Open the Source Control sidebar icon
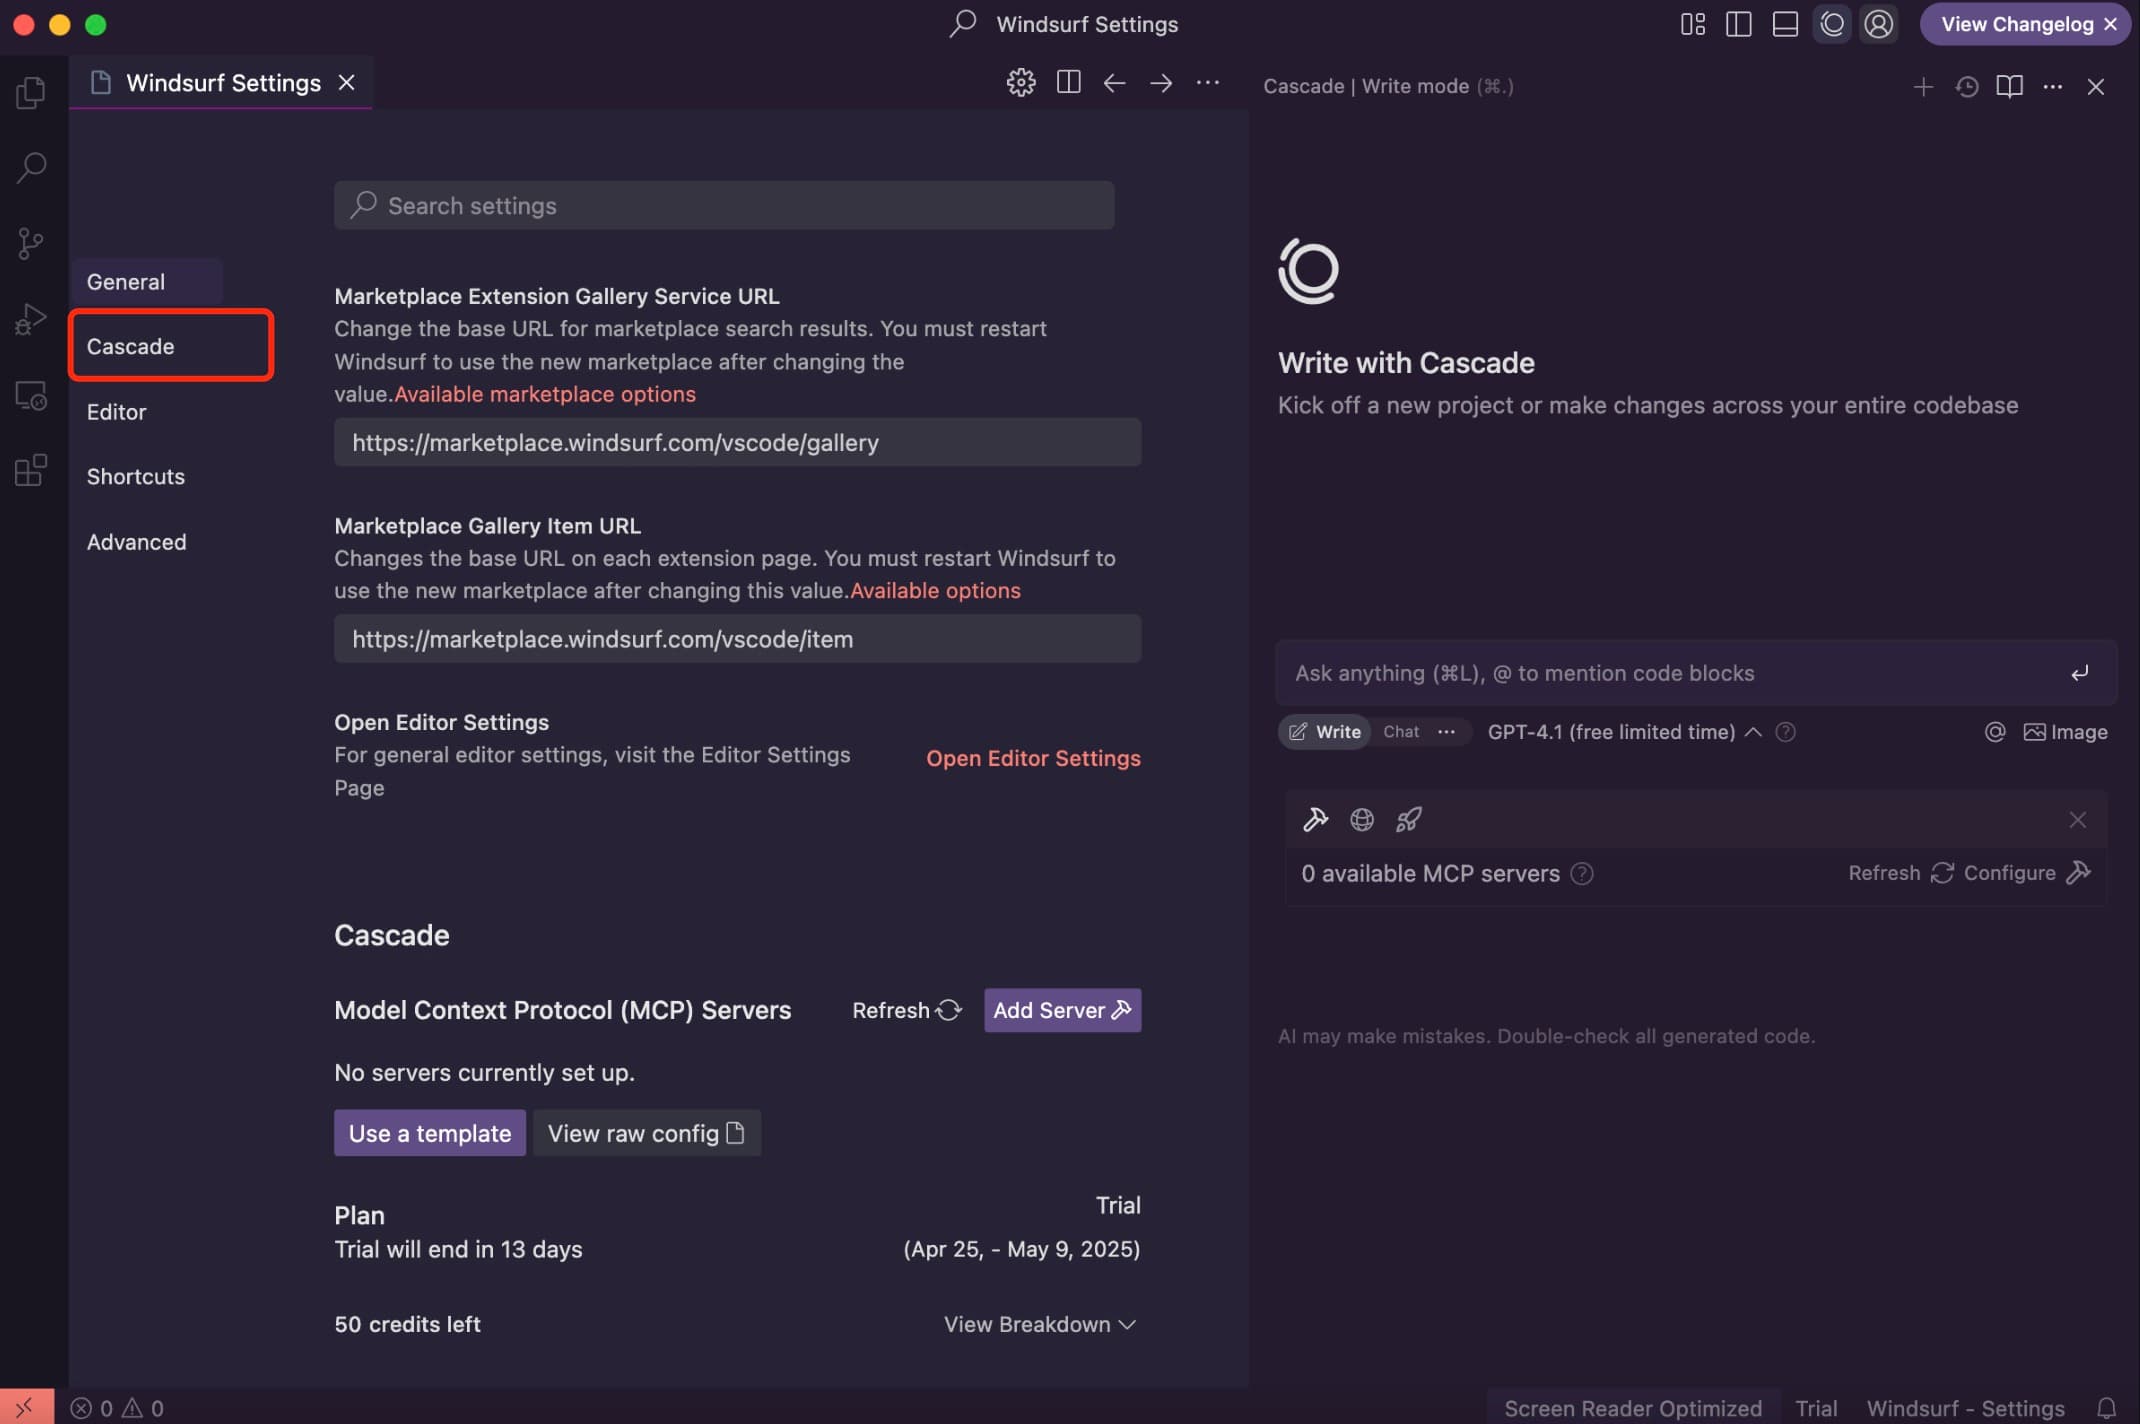The height and width of the screenshot is (1424, 2140). 31,243
